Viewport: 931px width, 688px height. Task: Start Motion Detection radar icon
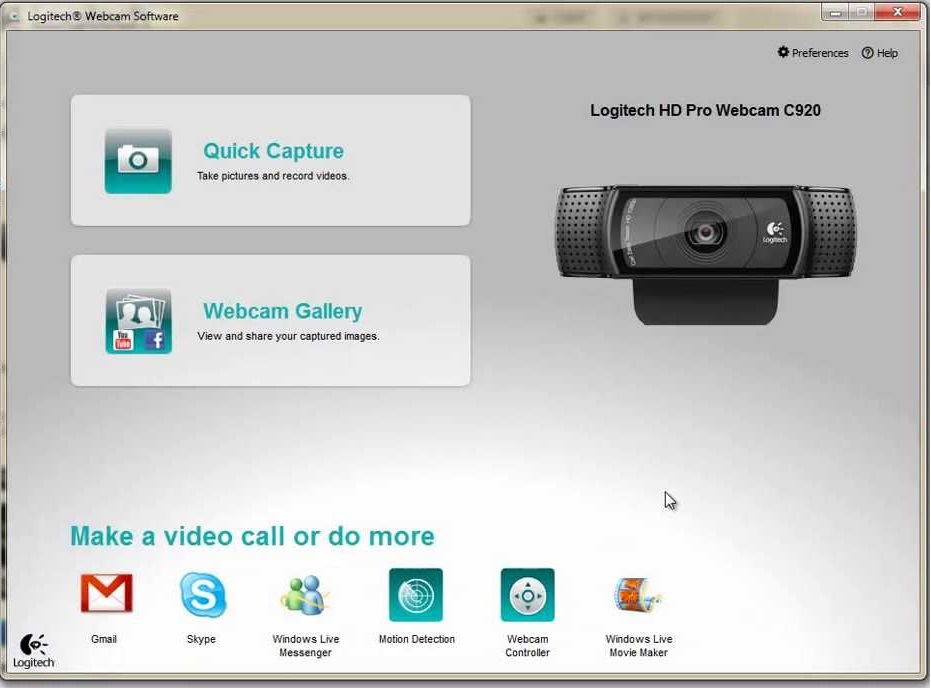click(x=416, y=595)
